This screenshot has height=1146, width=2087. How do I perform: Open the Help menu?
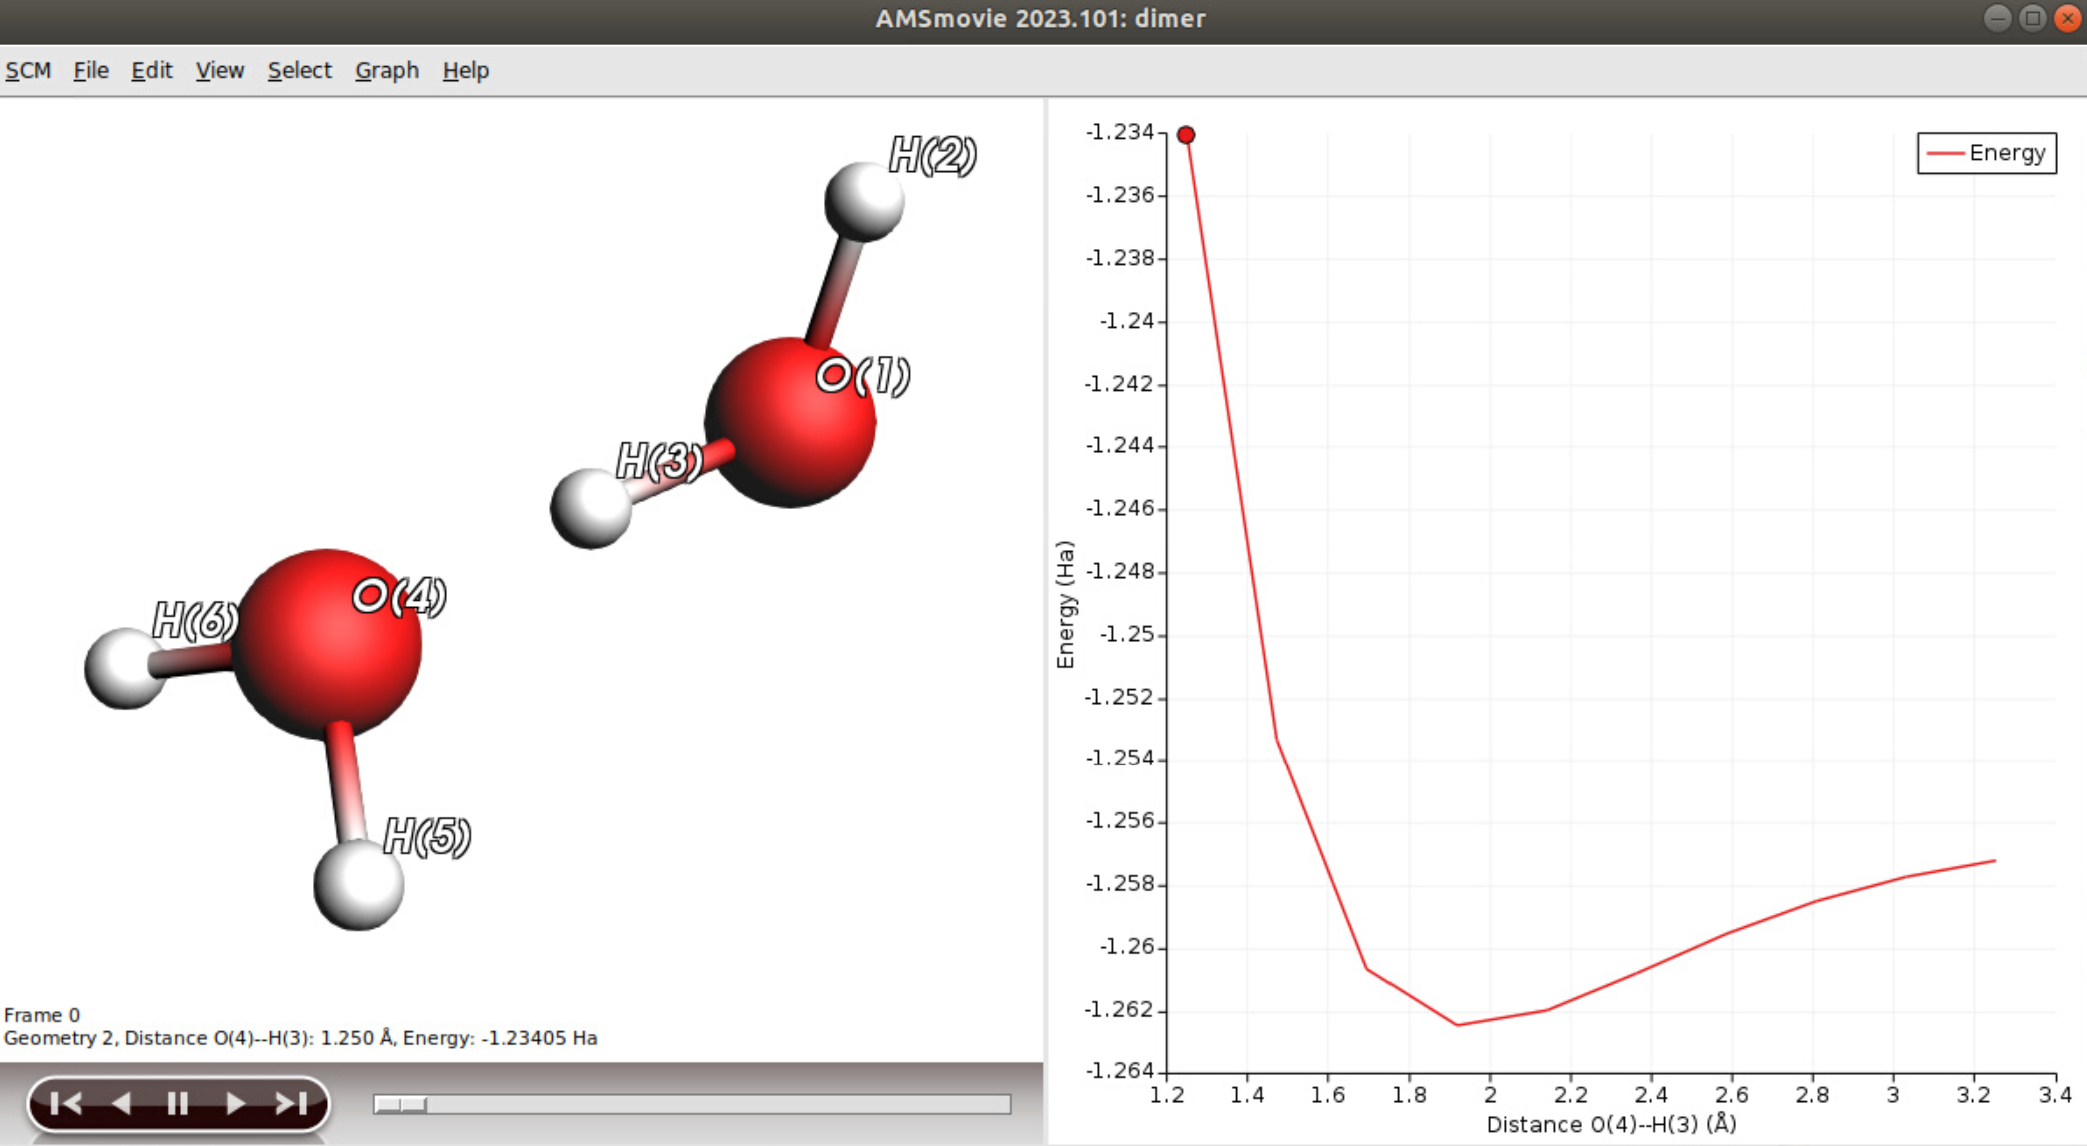466,70
